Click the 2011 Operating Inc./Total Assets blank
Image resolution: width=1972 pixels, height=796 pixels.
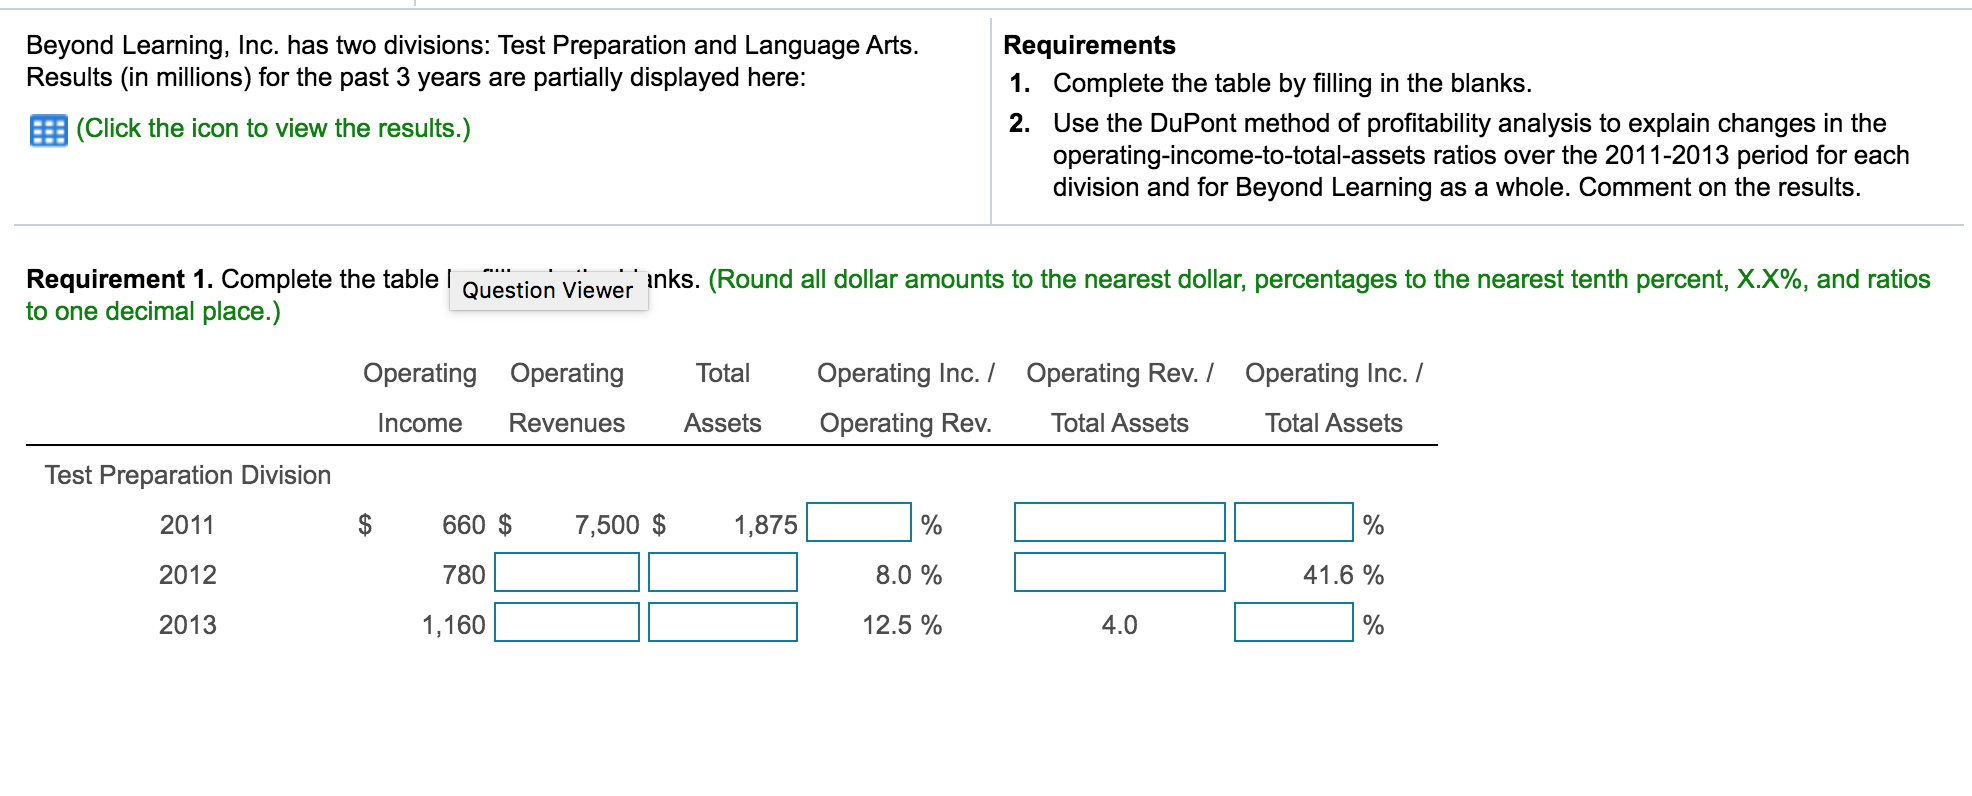coord(1295,523)
